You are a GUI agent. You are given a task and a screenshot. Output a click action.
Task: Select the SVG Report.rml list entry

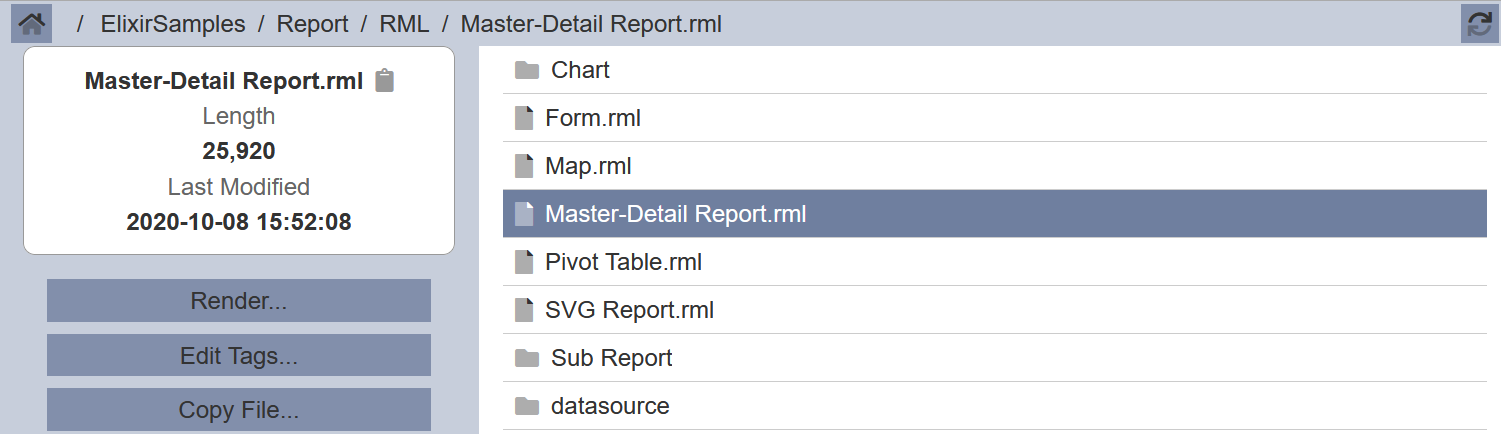click(x=995, y=310)
